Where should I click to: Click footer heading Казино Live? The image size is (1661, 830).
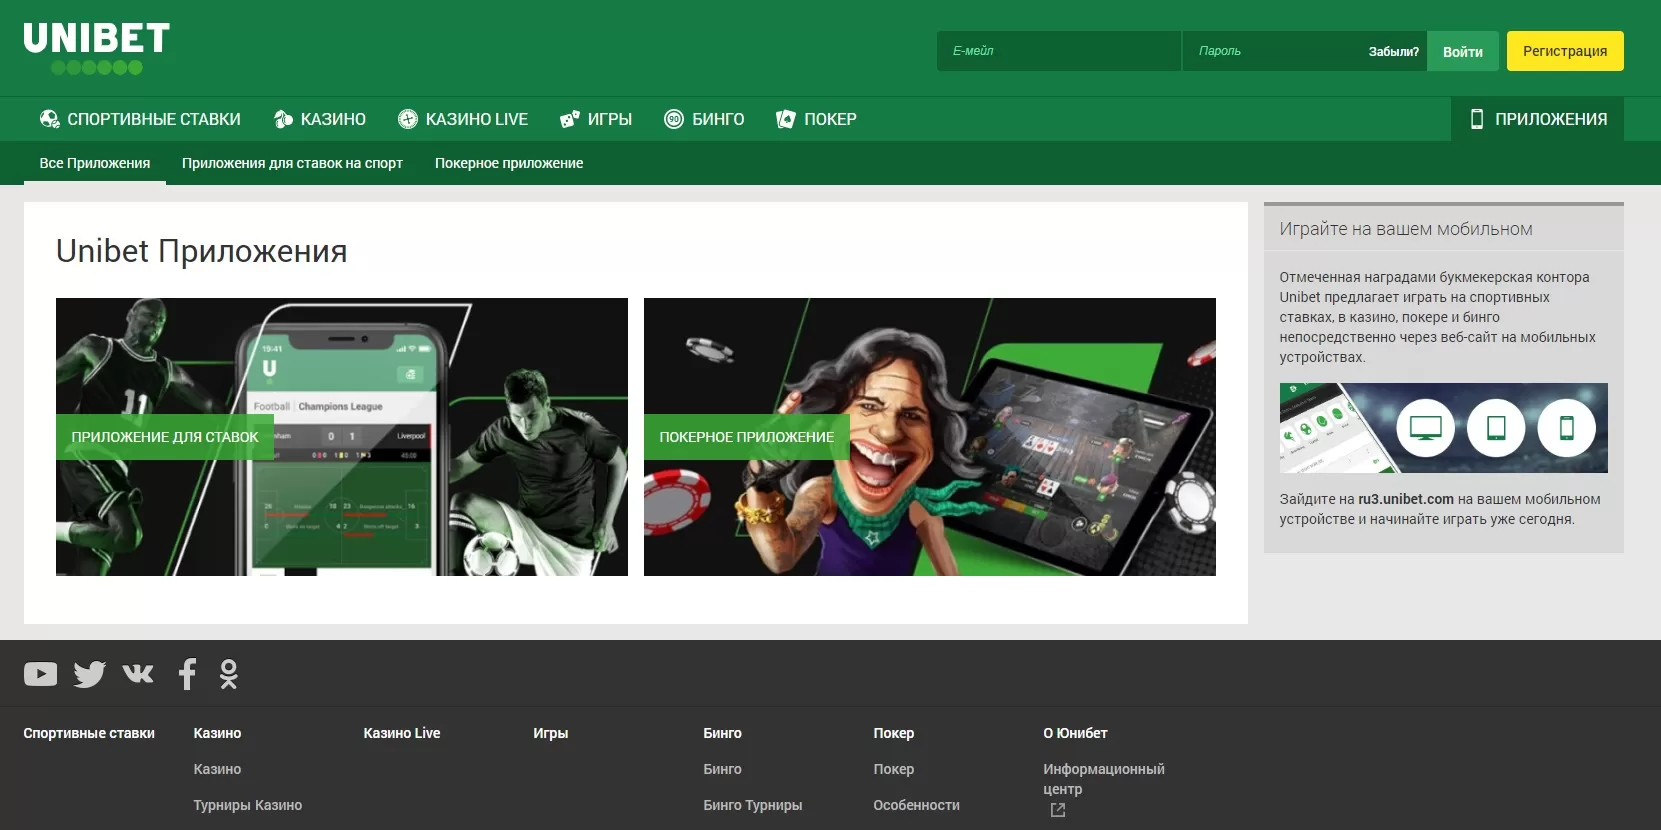402,733
